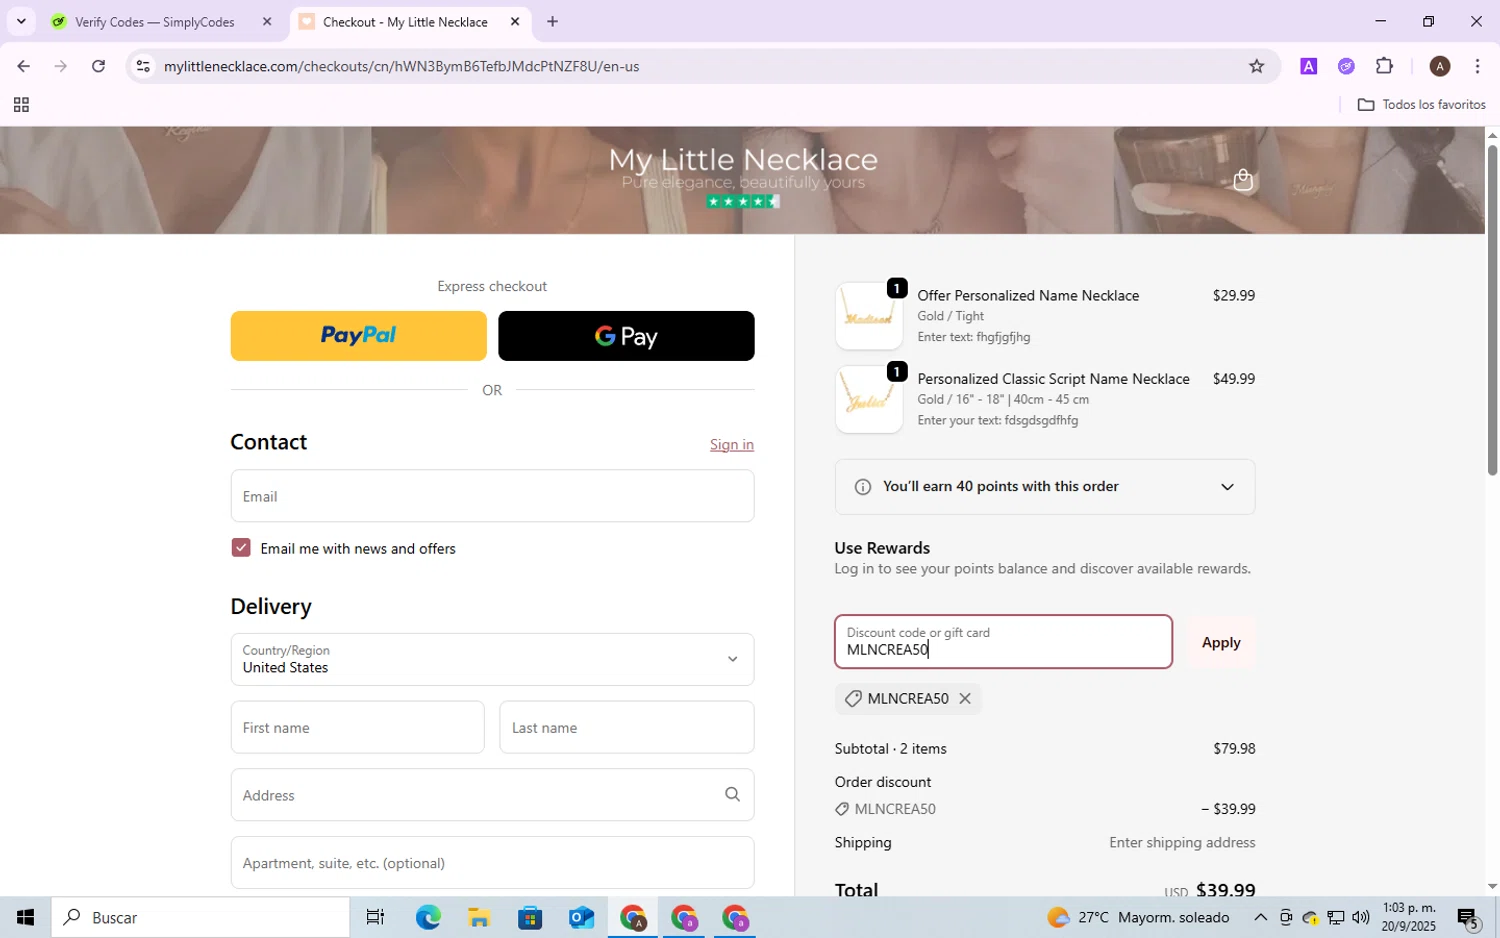Image resolution: width=1500 pixels, height=938 pixels.
Task: Click the Buscar taskbar search box
Action: pos(201,917)
